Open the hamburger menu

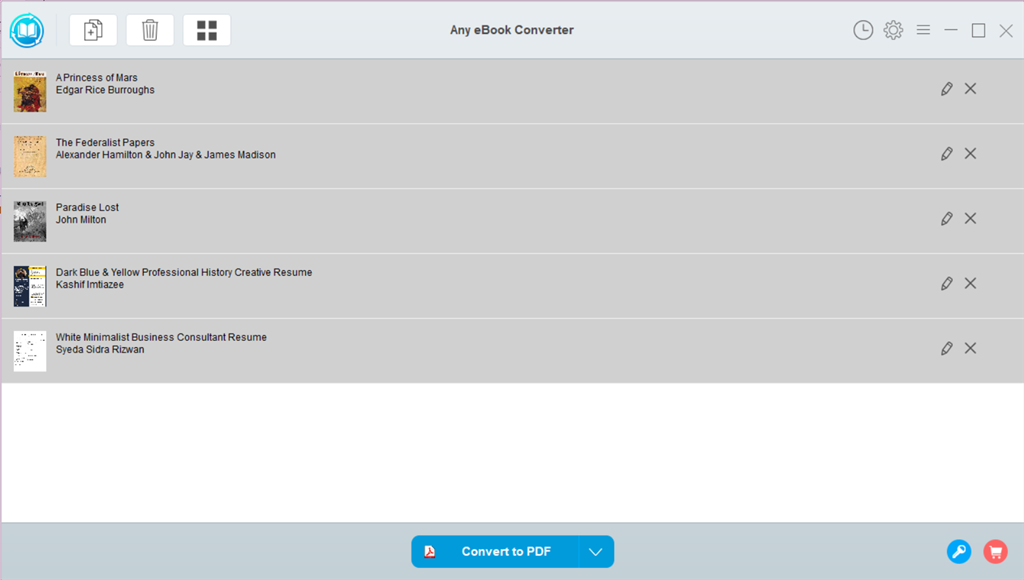coord(923,29)
